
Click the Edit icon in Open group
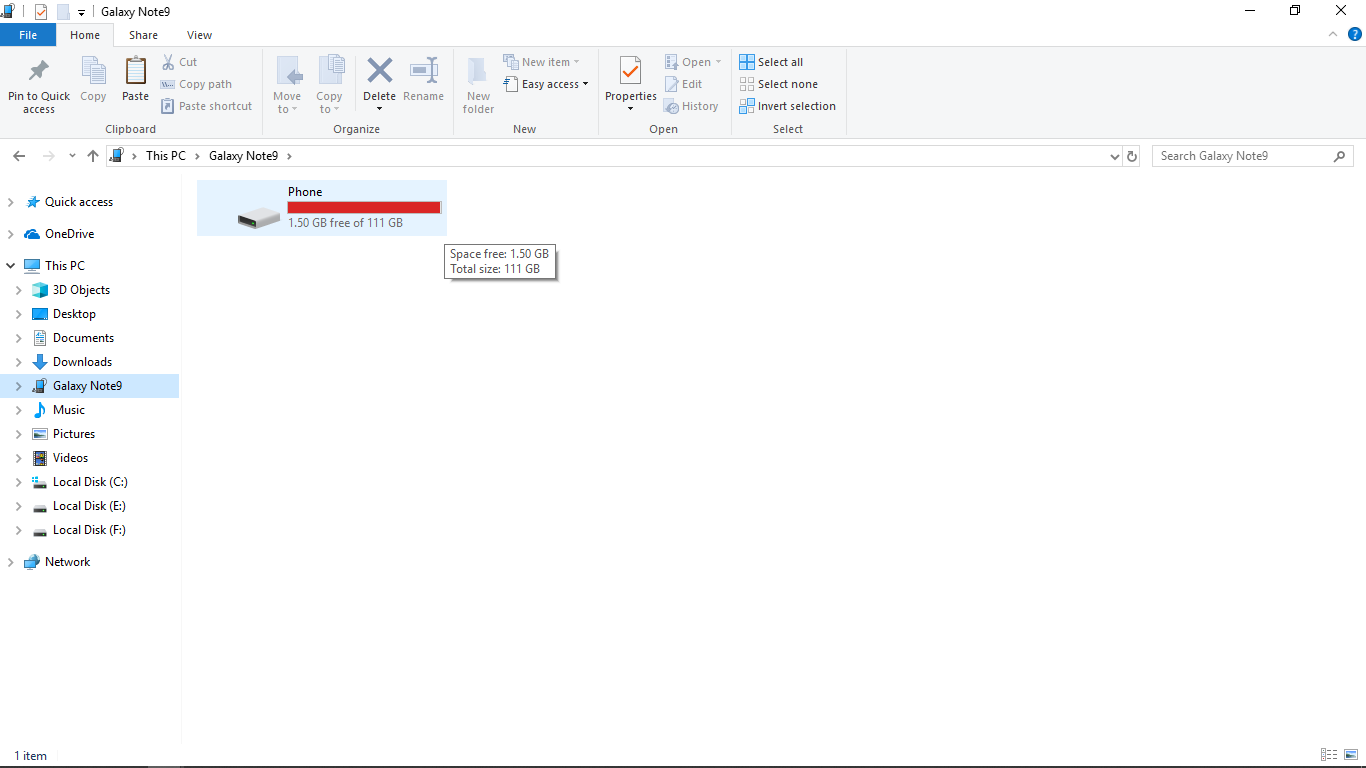click(x=672, y=84)
